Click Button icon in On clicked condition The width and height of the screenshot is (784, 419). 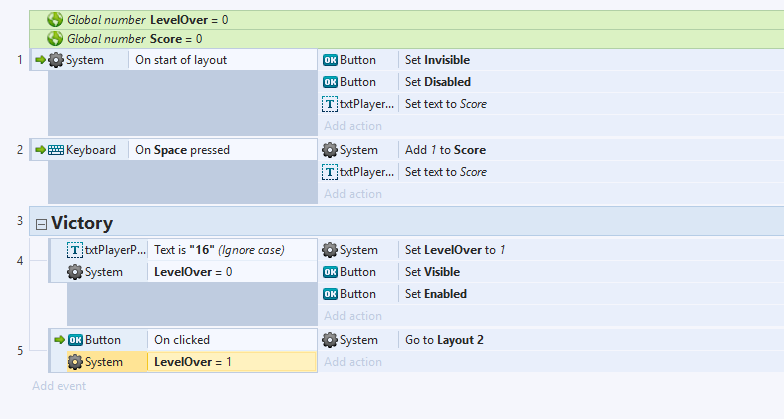(x=76, y=340)
